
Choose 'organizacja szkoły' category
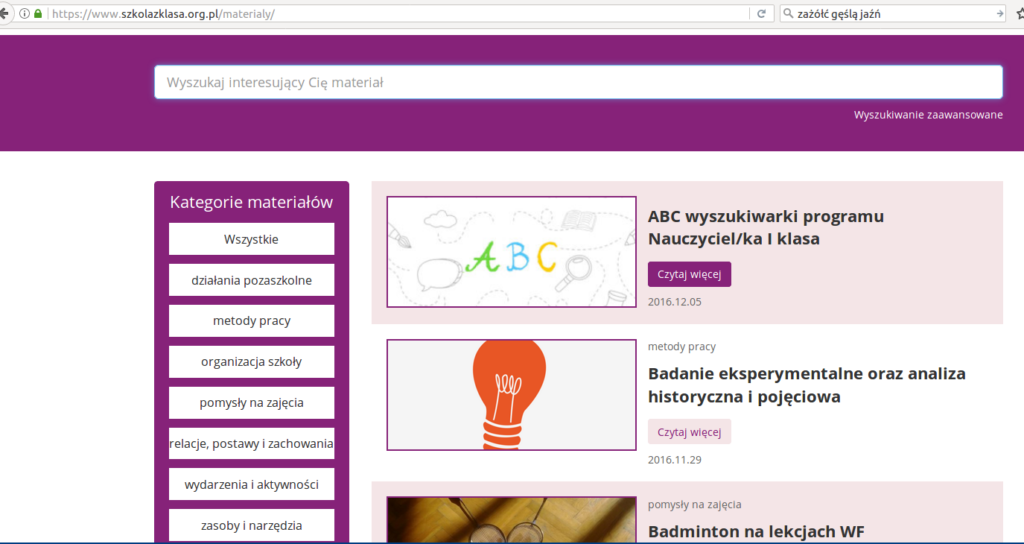click(x=251, y=362)
